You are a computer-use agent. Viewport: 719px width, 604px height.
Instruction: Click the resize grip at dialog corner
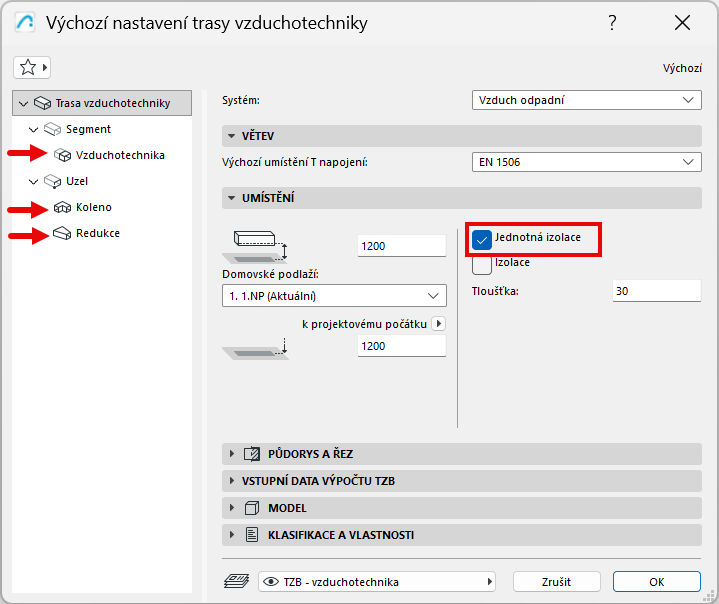point(708,595)
